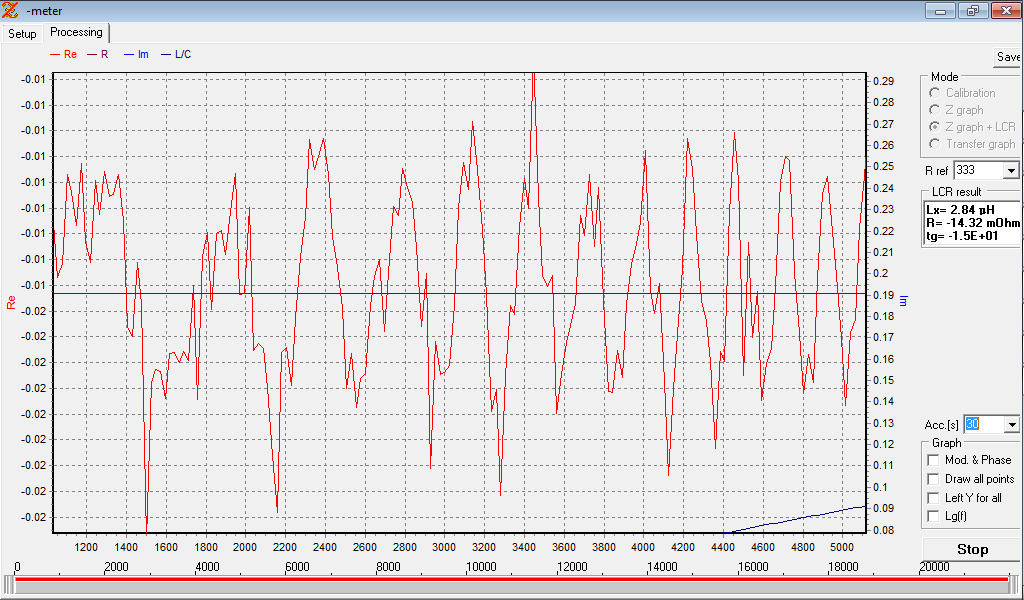Click the R legend entry in purple
This screenshot has height=600, width=1024.
click(98, 54)
